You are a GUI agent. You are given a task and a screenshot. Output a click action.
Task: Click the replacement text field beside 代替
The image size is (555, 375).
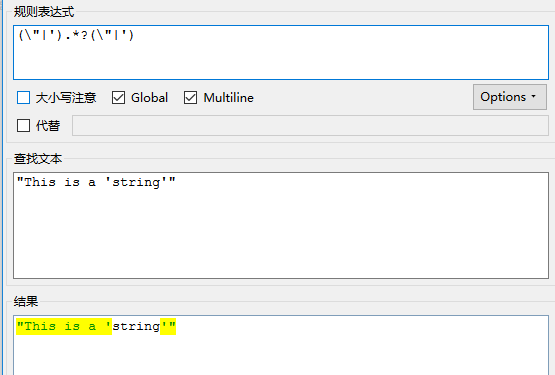pos(310,125)
